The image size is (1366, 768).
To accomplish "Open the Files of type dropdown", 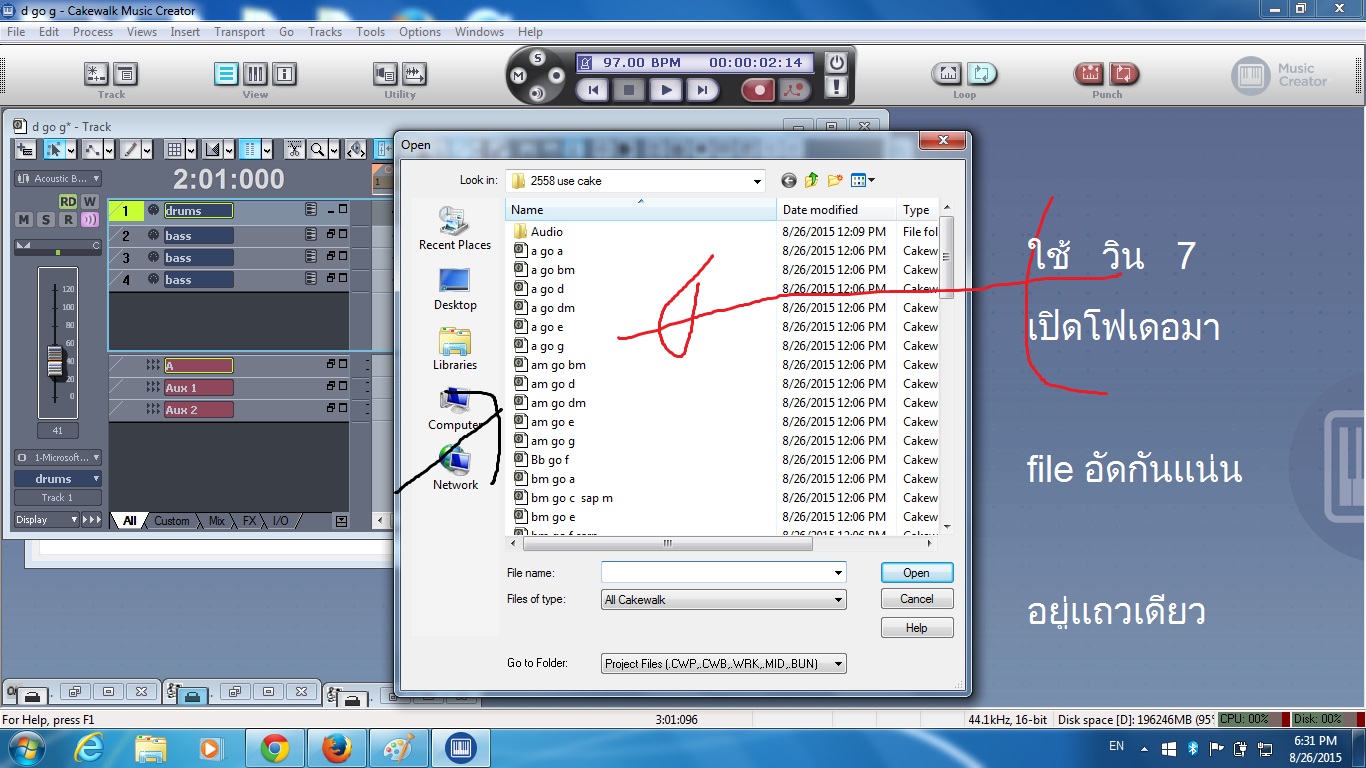I will click(x=838, y=600).
